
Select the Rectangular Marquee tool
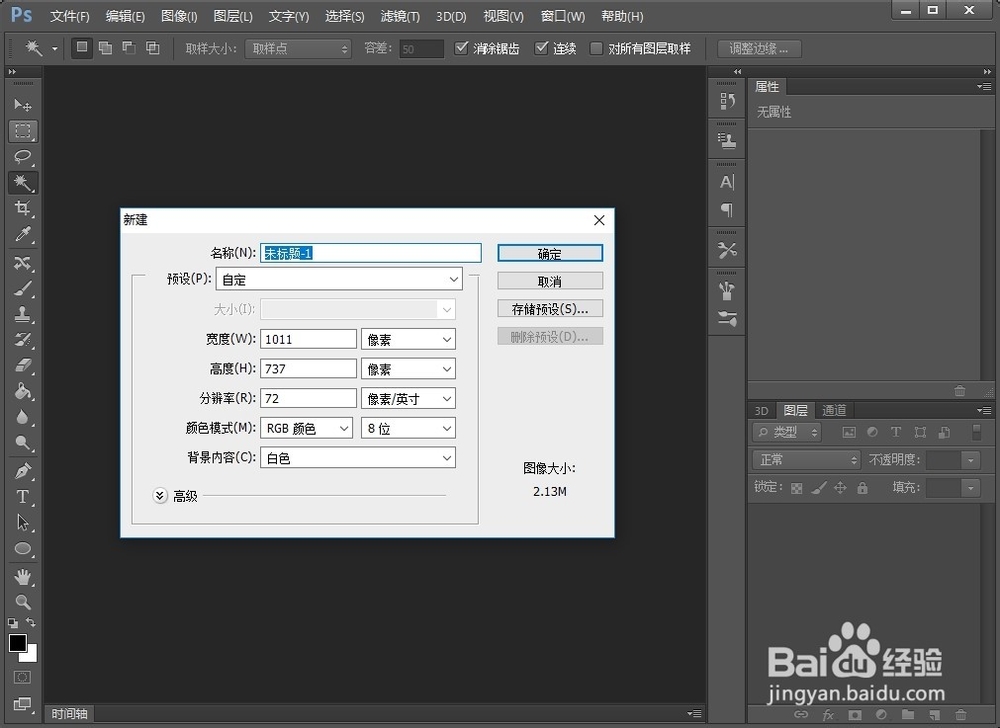pyautogui.click(x=23, y=131)
